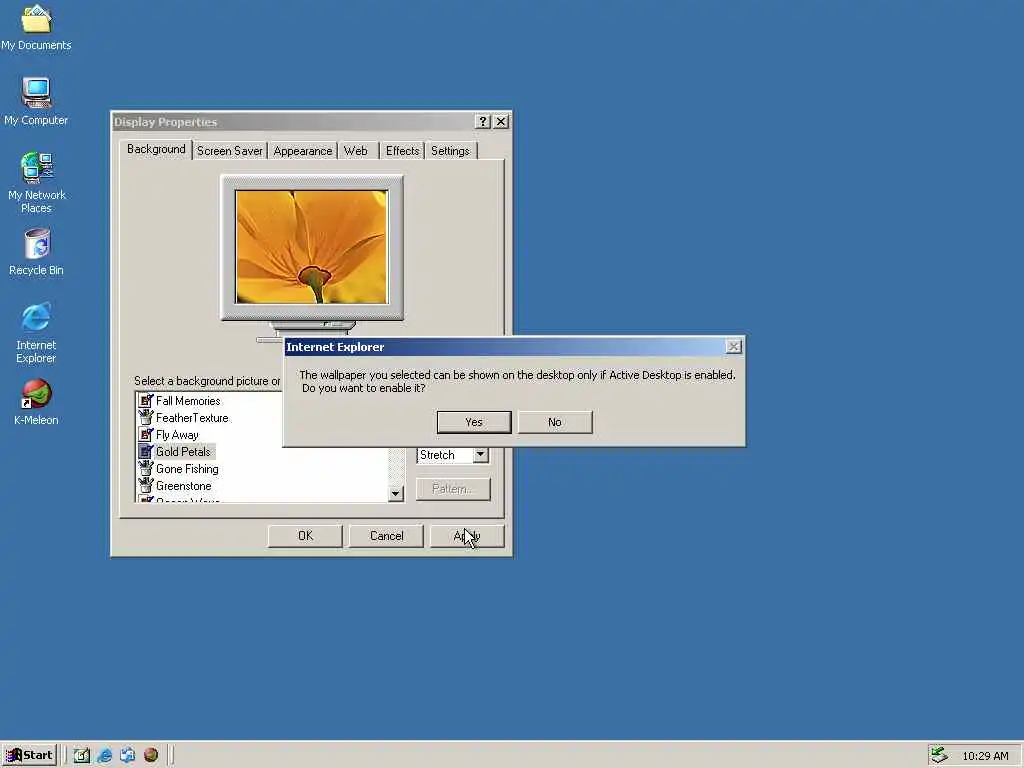
Task: Click the taskbar clock showing 10:29 AM
Action: point(985,756)
